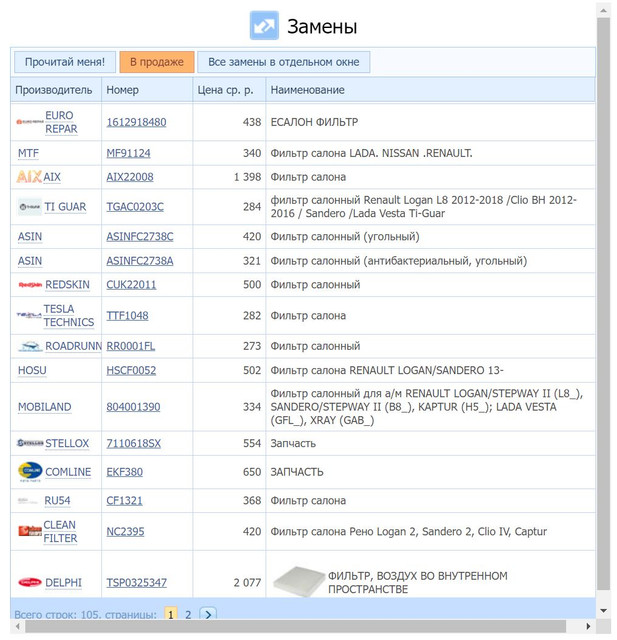
Task: Open Все замены в отдельном окне
Action: [284, 62]
